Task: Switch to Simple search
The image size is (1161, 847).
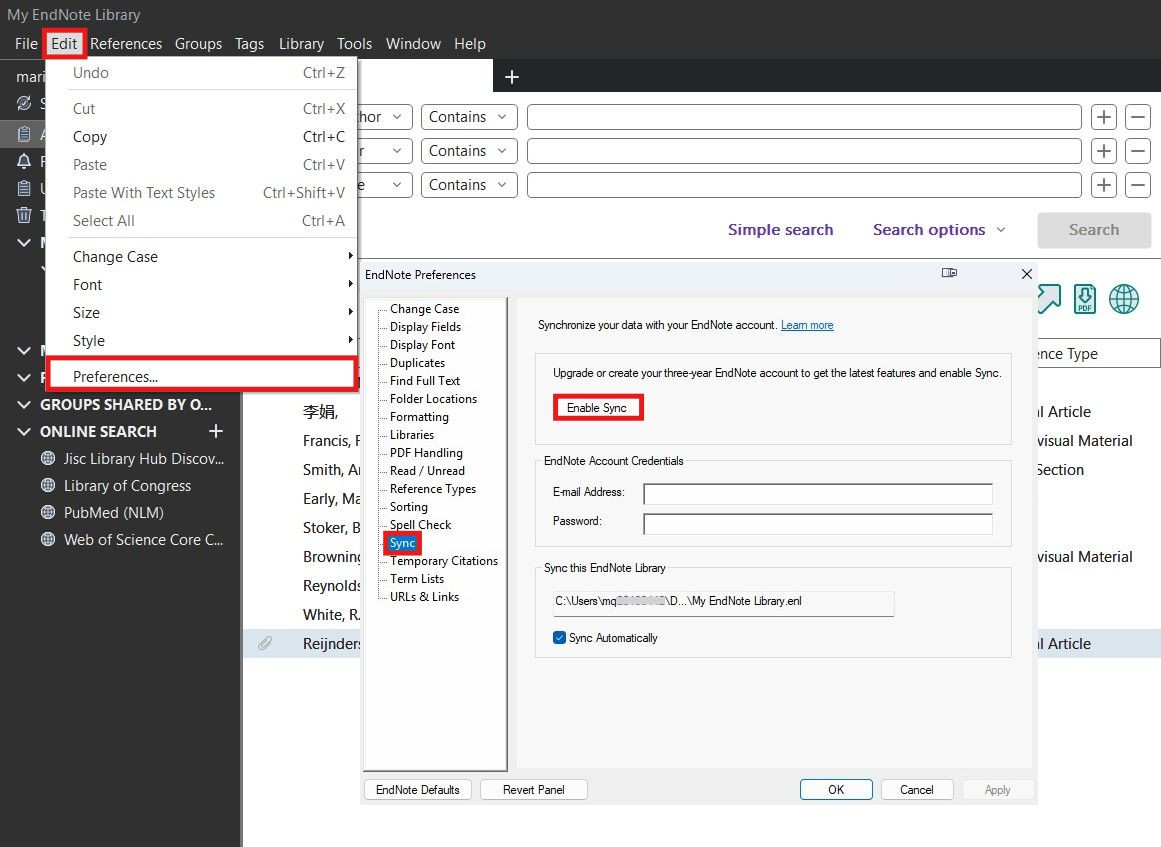Action: (780, 230)
